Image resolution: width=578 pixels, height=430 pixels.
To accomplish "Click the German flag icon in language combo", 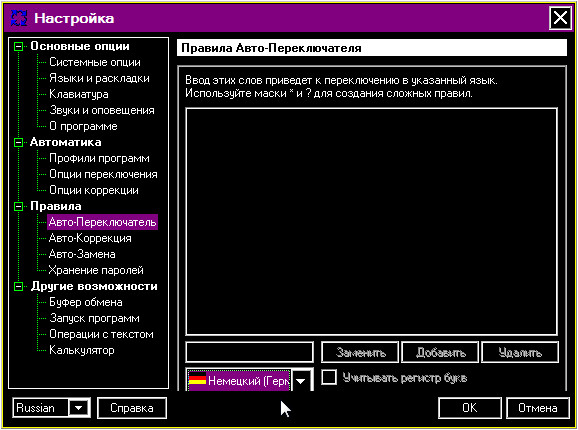I will 197,379.
